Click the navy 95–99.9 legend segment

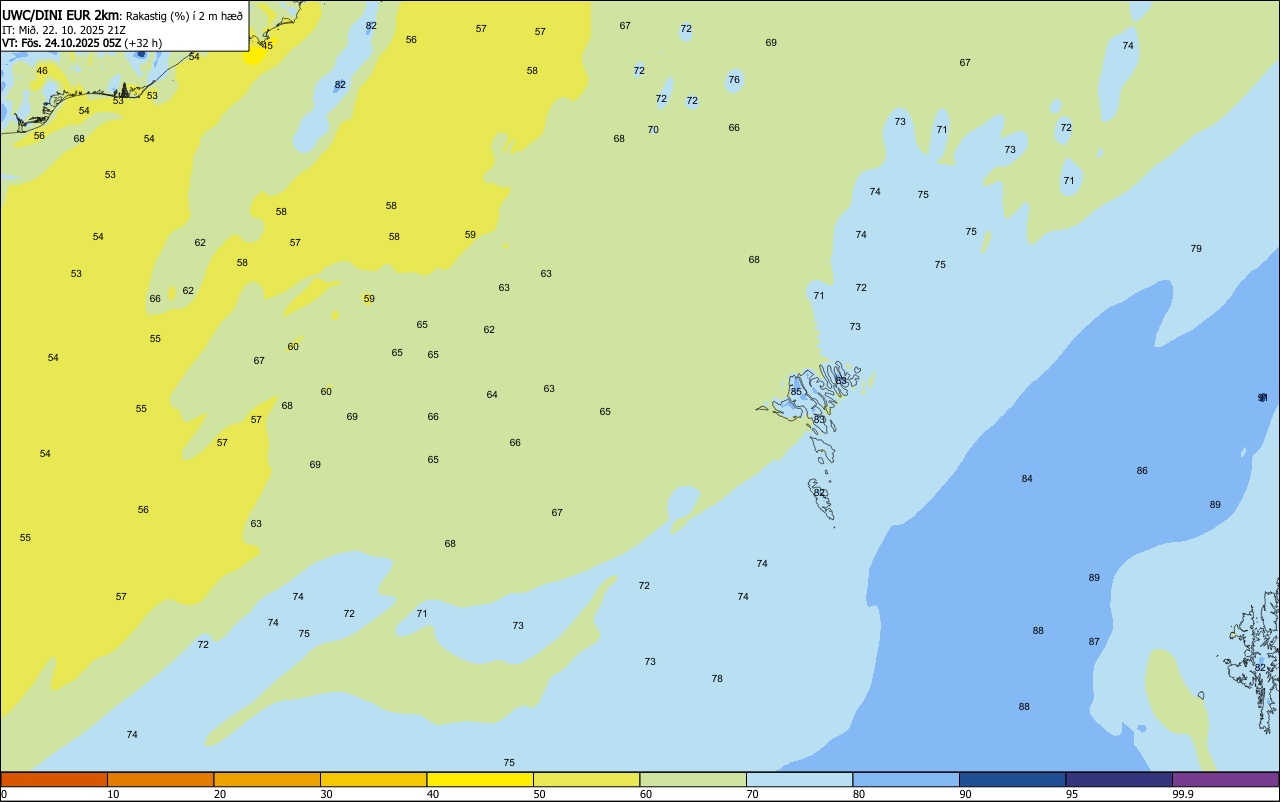pos(1119,779)
